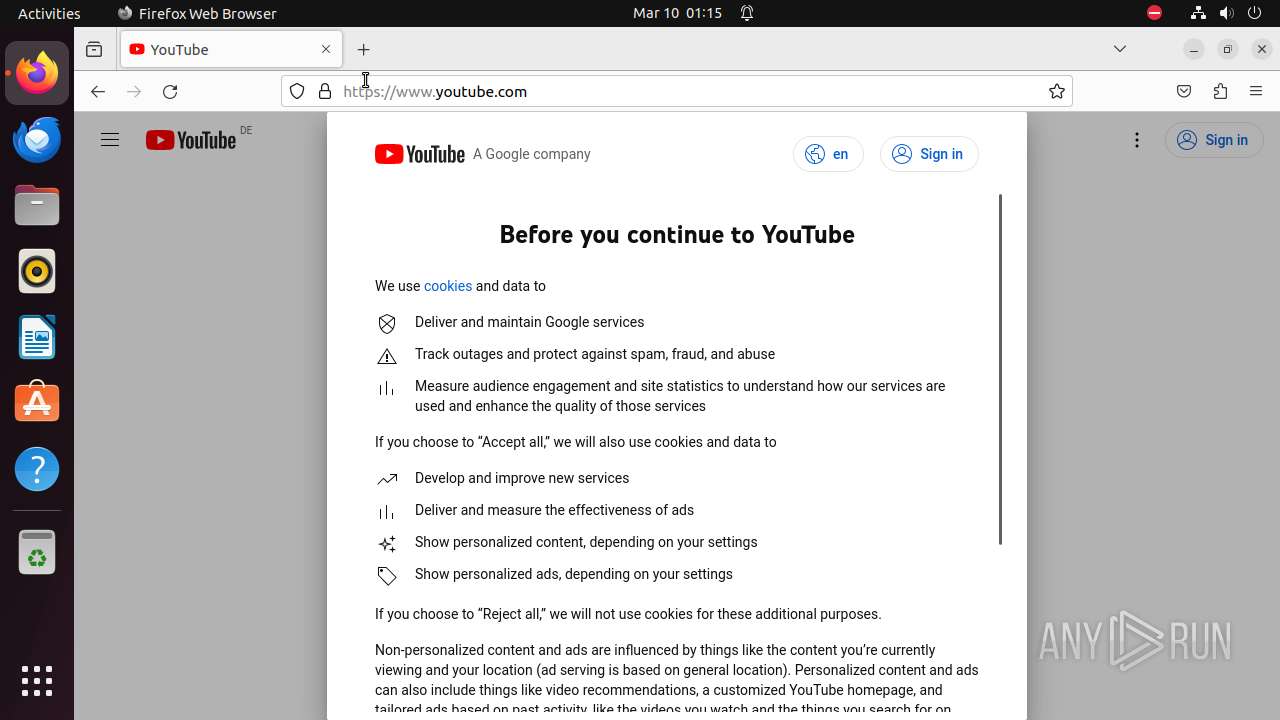
Task: Open the power menu icon
Action: (1256, 13)
